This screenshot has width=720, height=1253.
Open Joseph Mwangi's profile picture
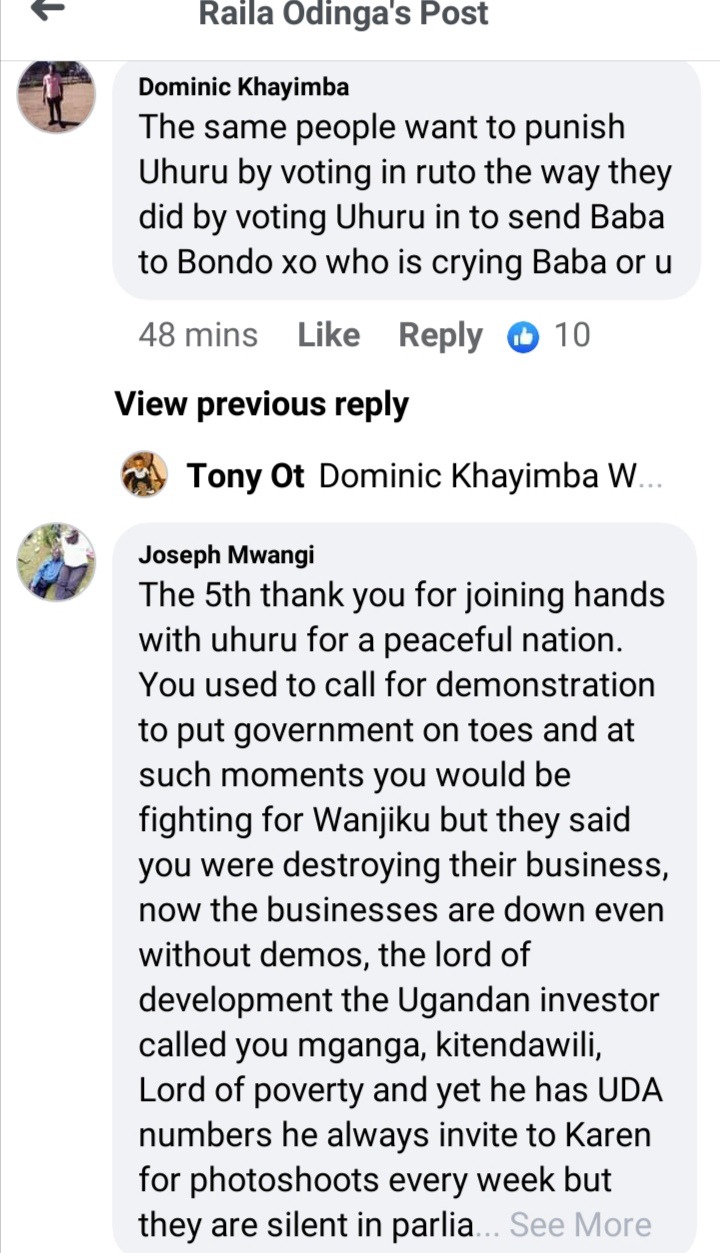click(x=56, y=561)
